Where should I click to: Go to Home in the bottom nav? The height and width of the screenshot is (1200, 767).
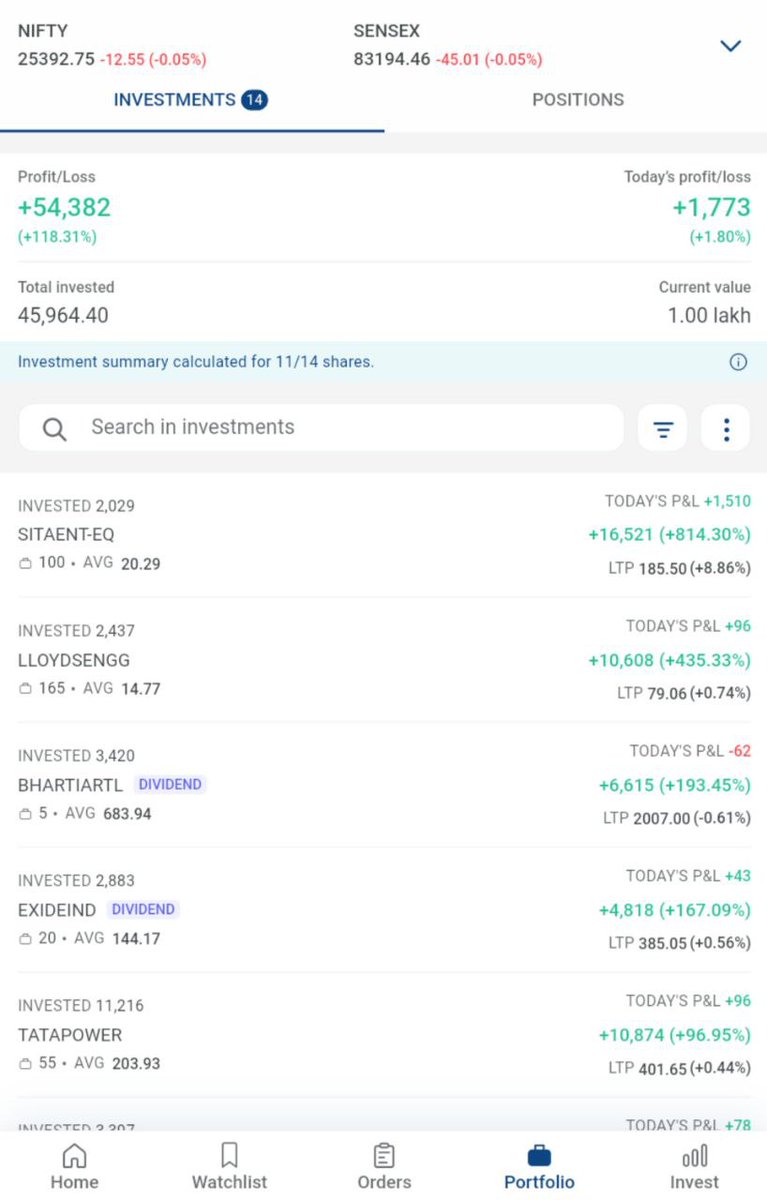click(x=75, y=1168)
